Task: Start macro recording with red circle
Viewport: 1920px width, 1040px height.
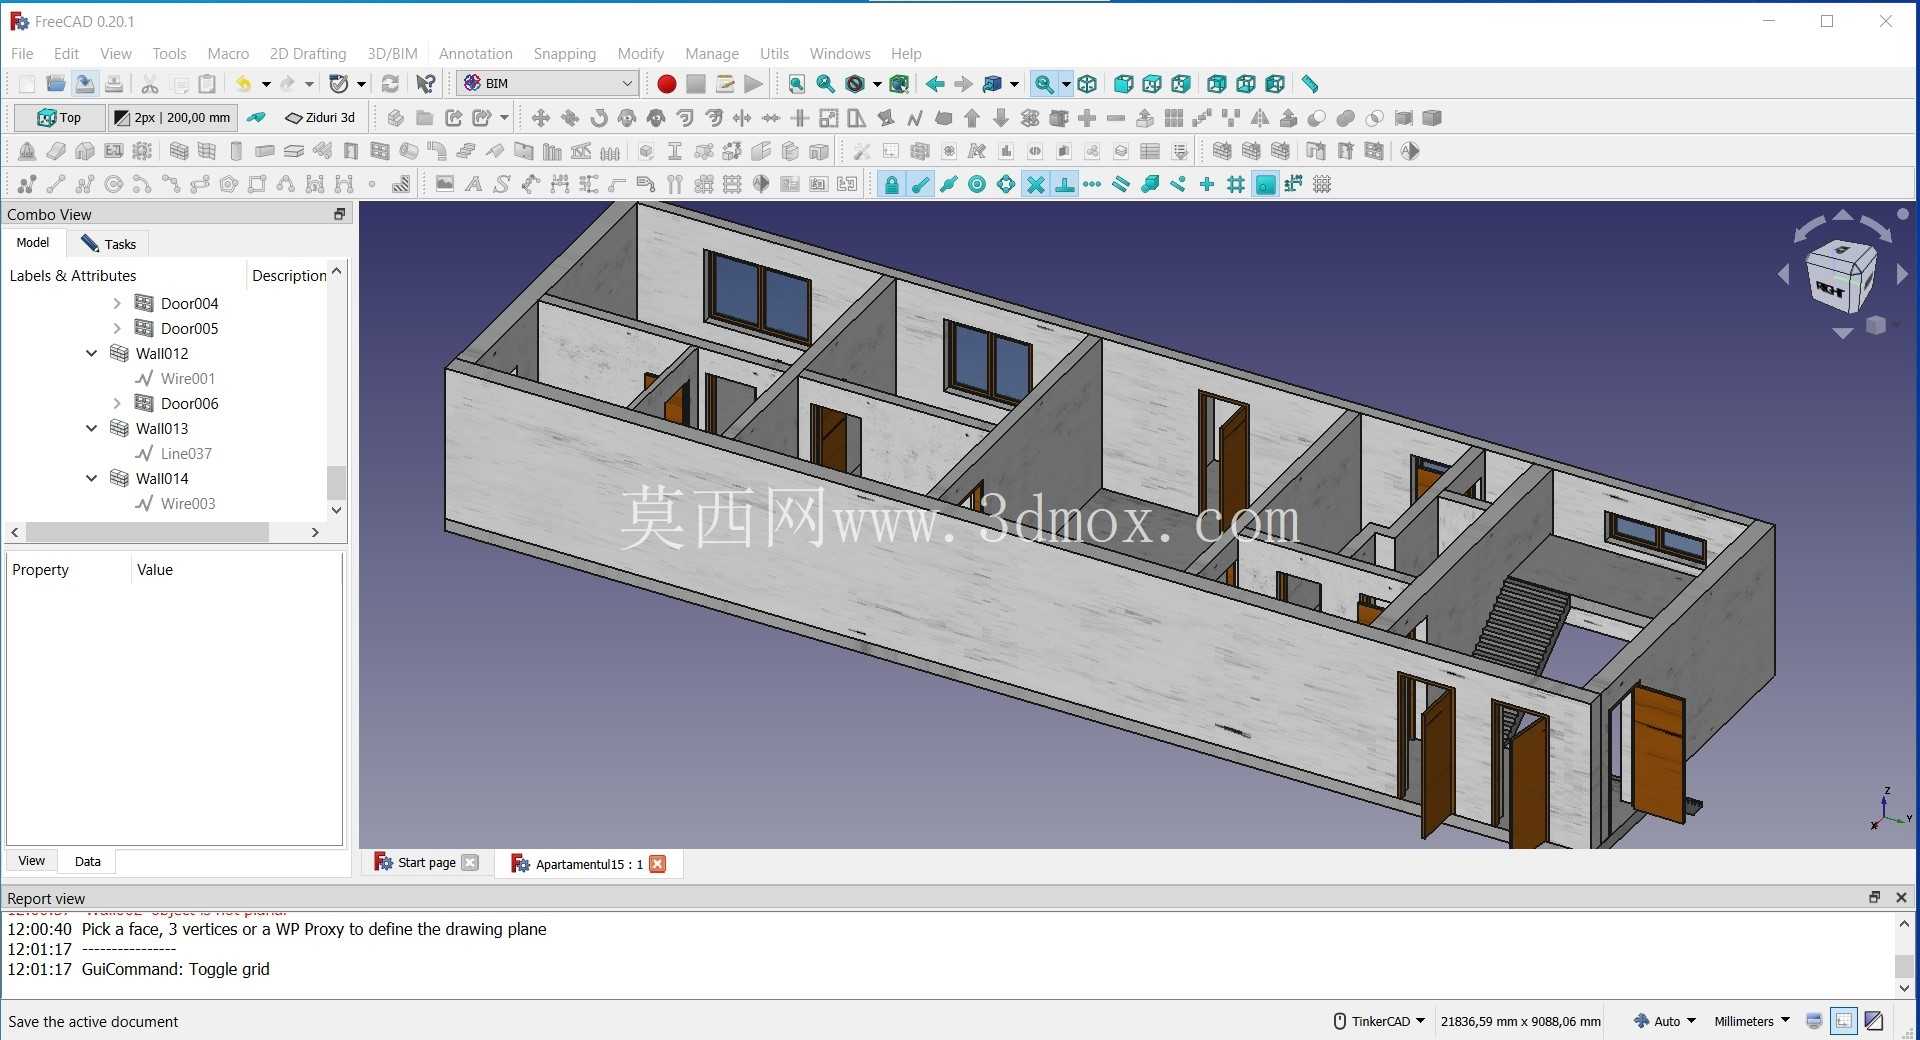Action: click(667, 84)
